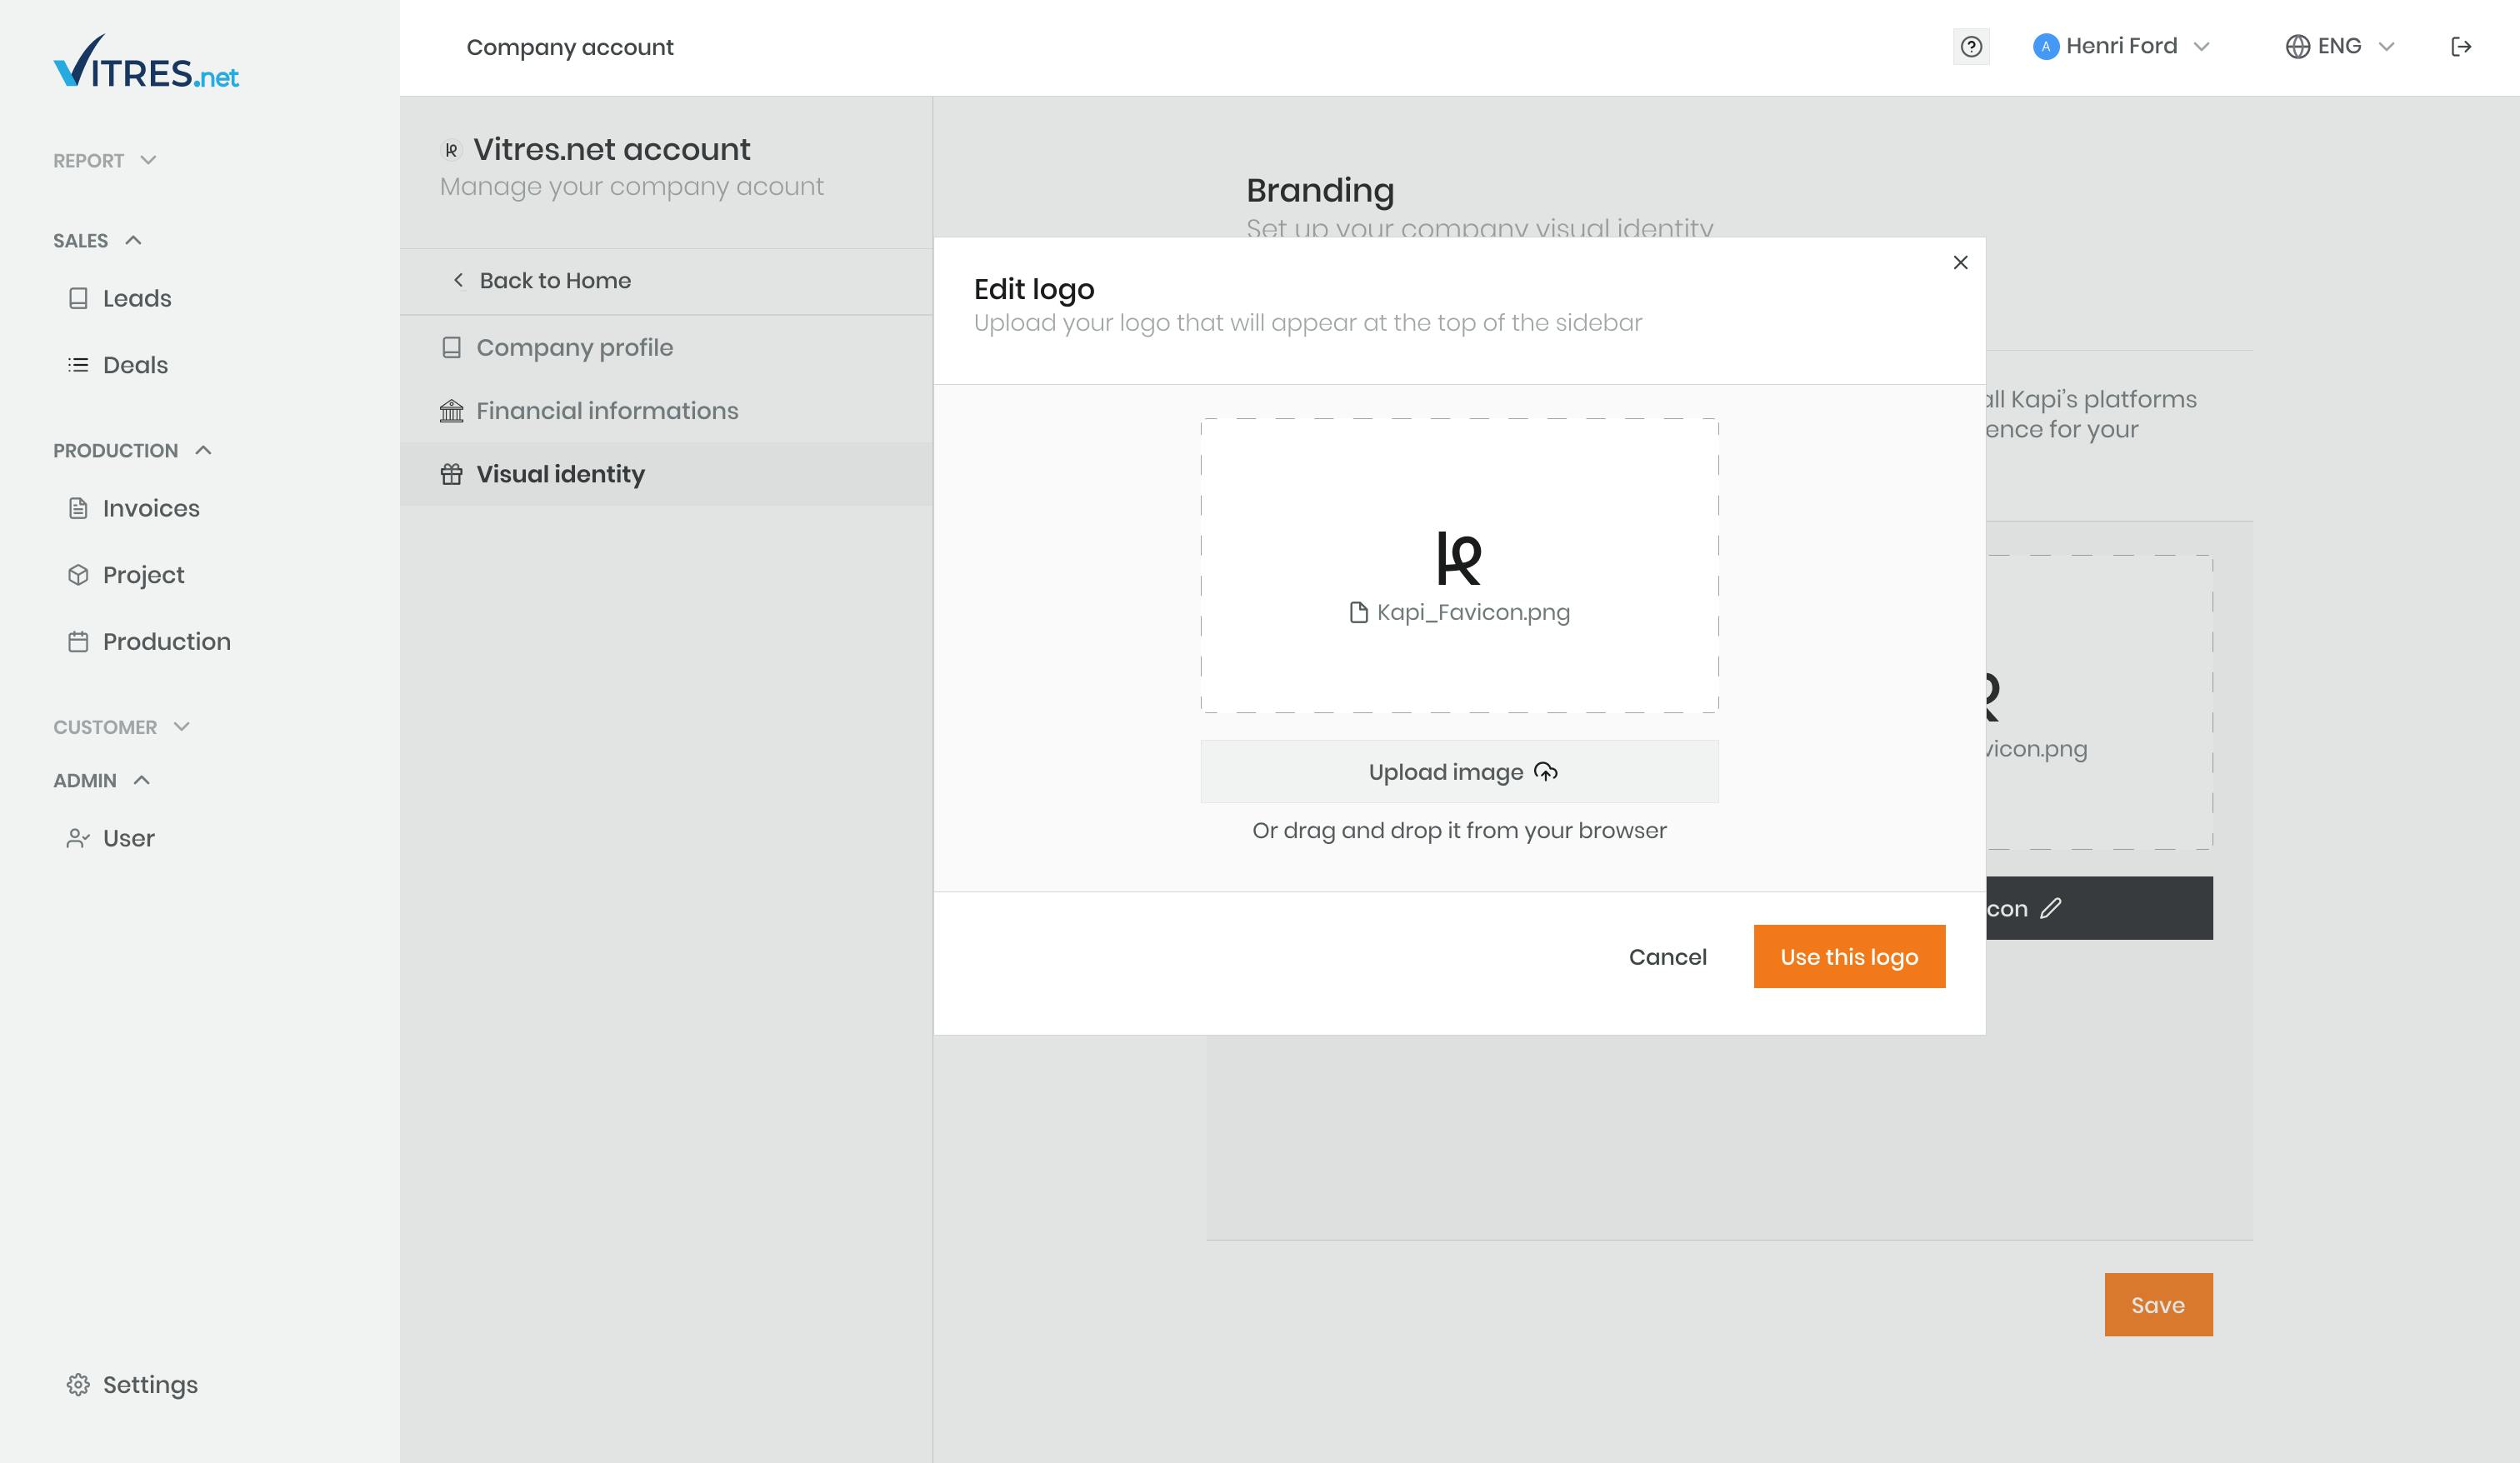
Task: Click the globe language icon
Action: point(2298,47)
